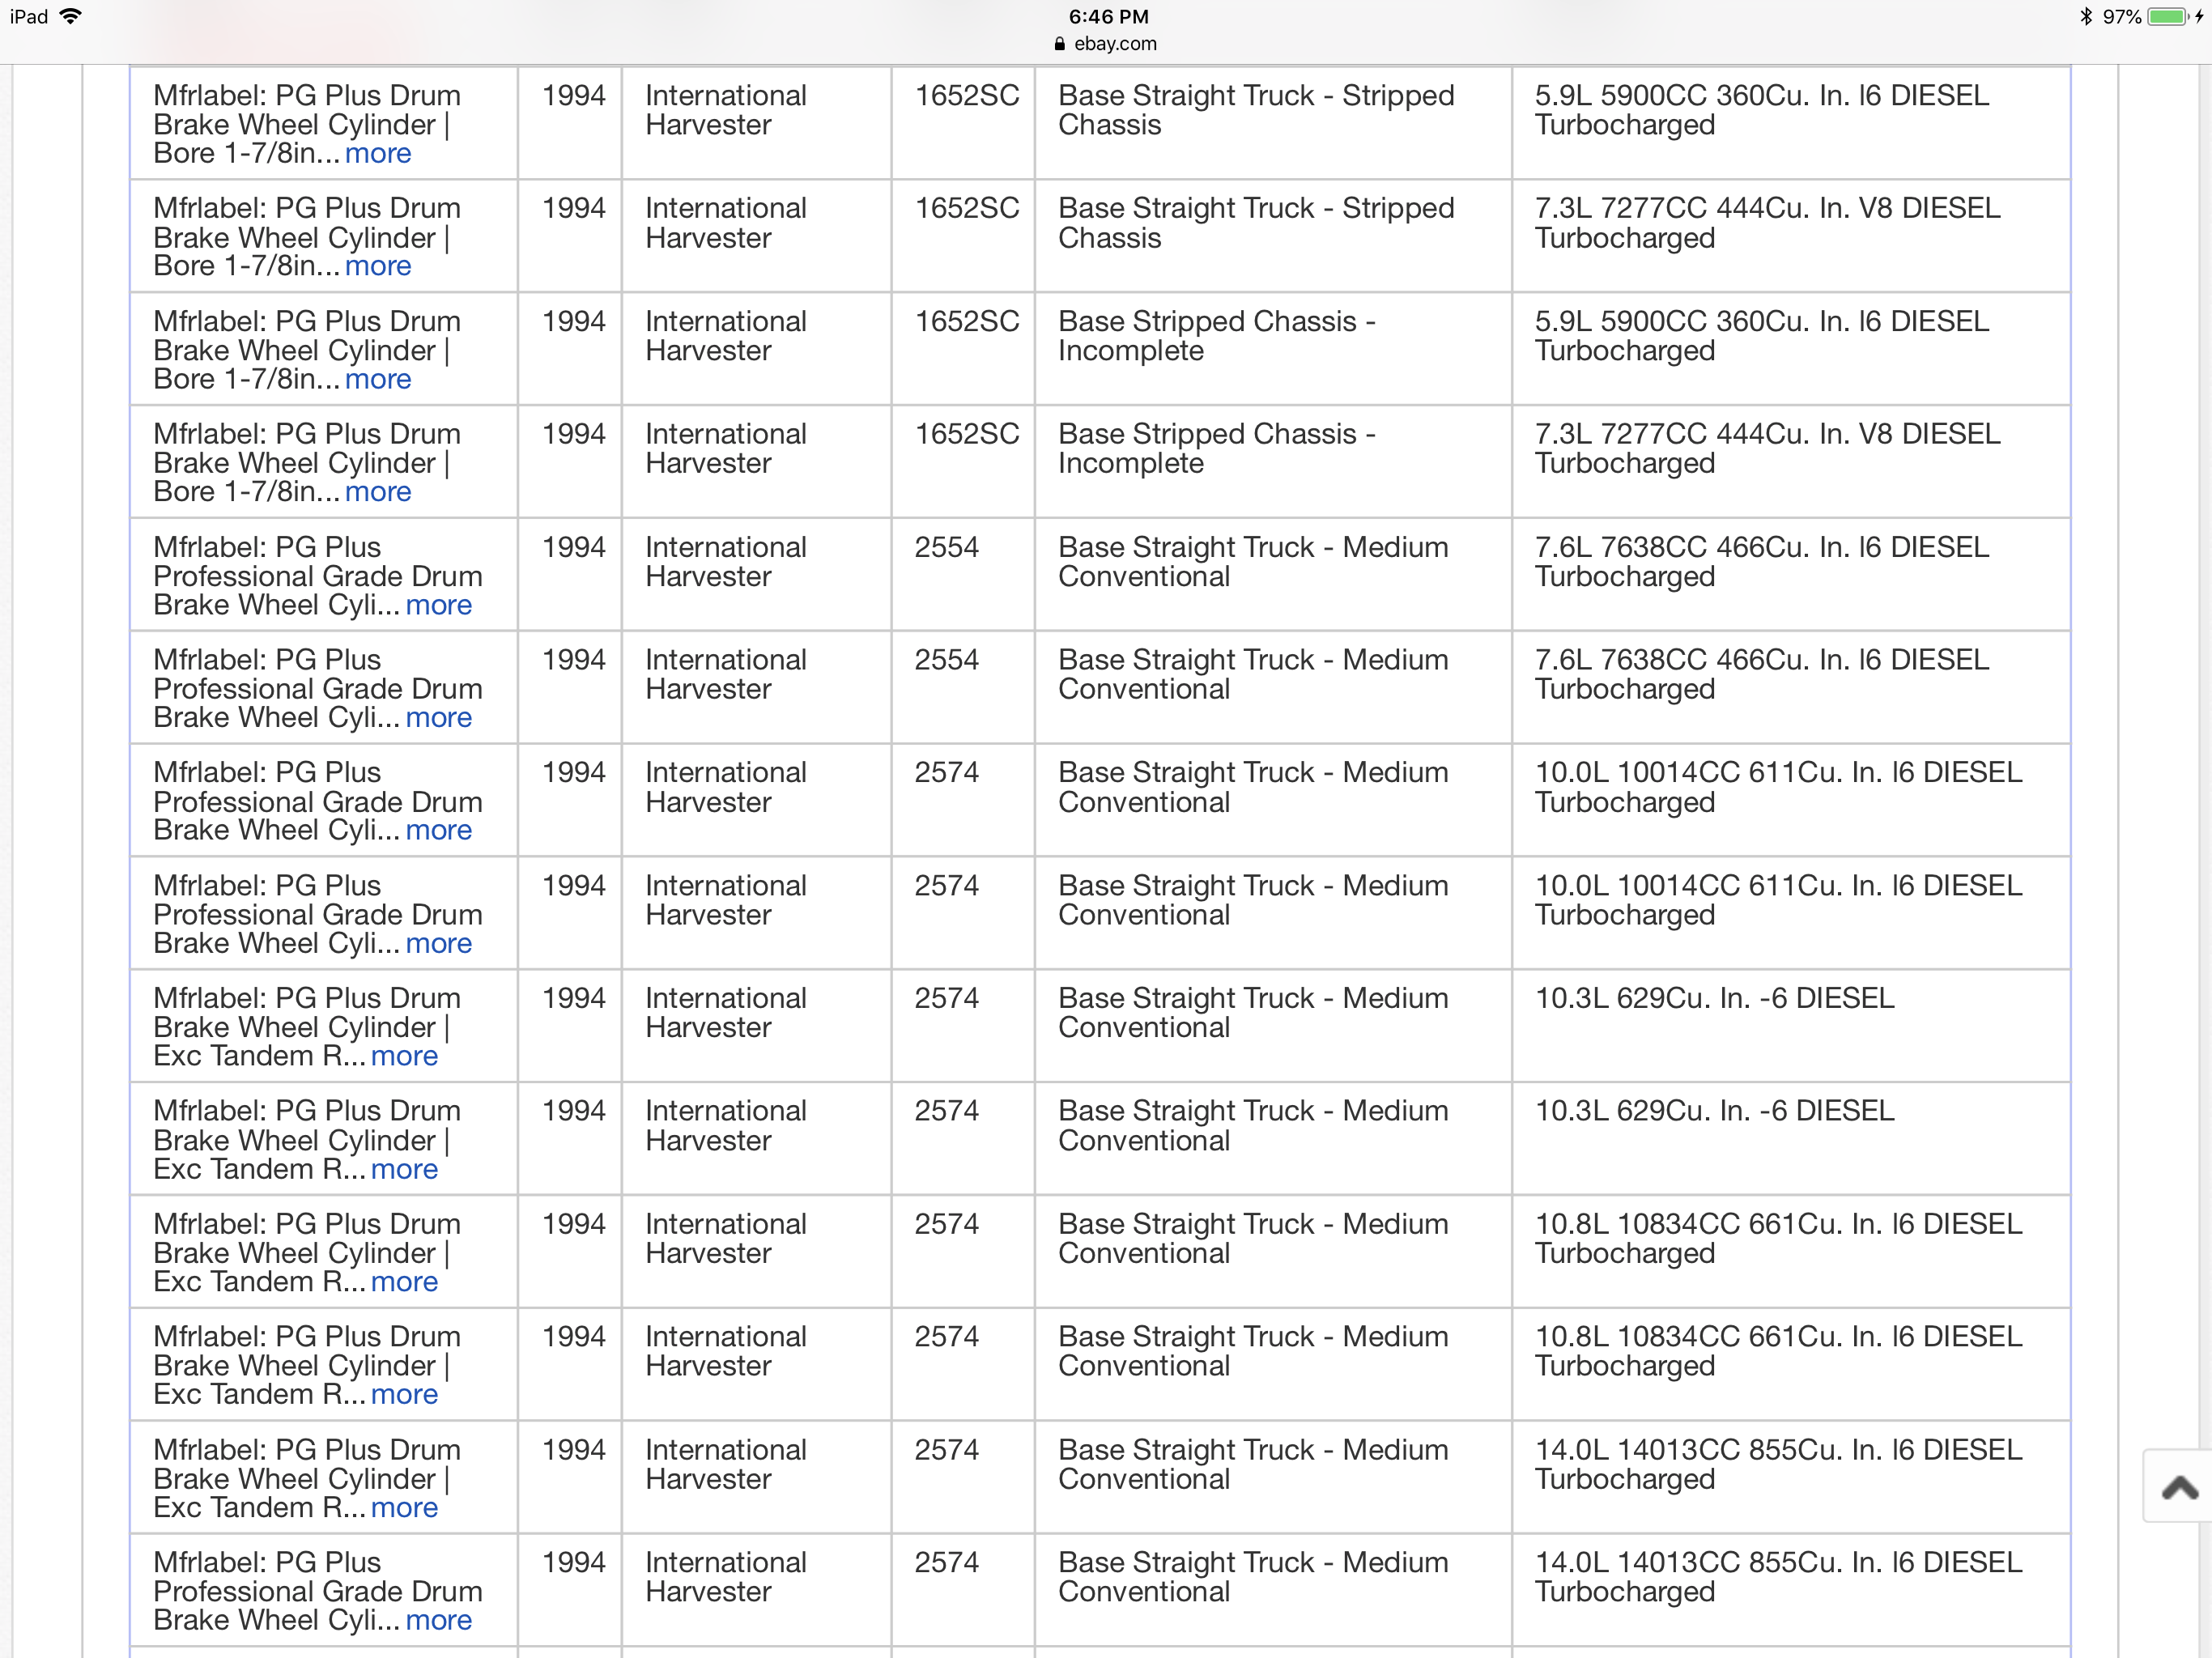2212x1658 pixels.
Task: Open 'more' in second 10.8L 10834CC row
Action: coord(404,1394)
